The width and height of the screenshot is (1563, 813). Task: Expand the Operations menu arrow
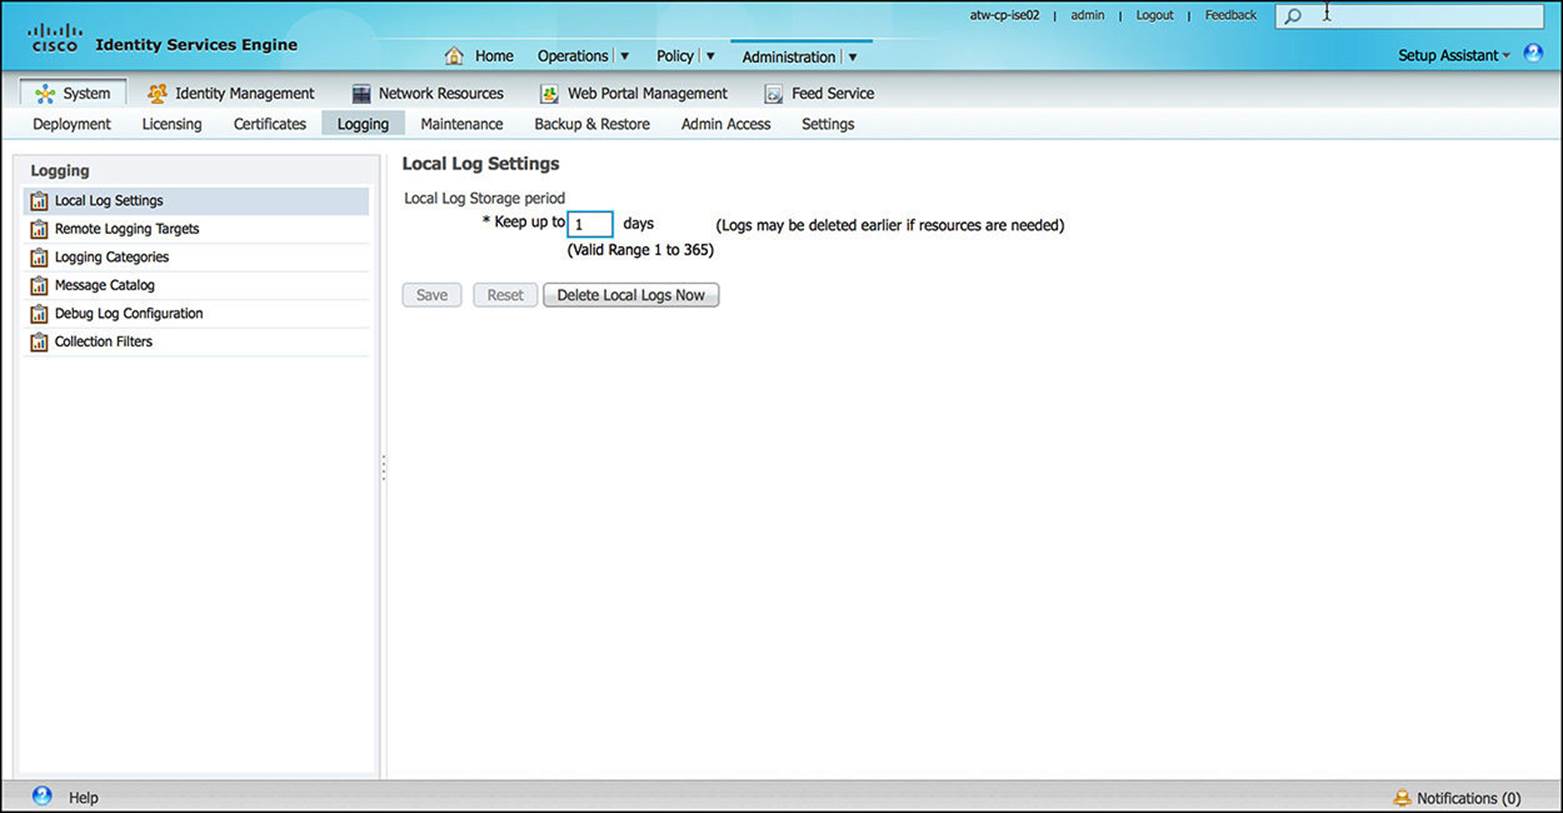pos(625,57)
